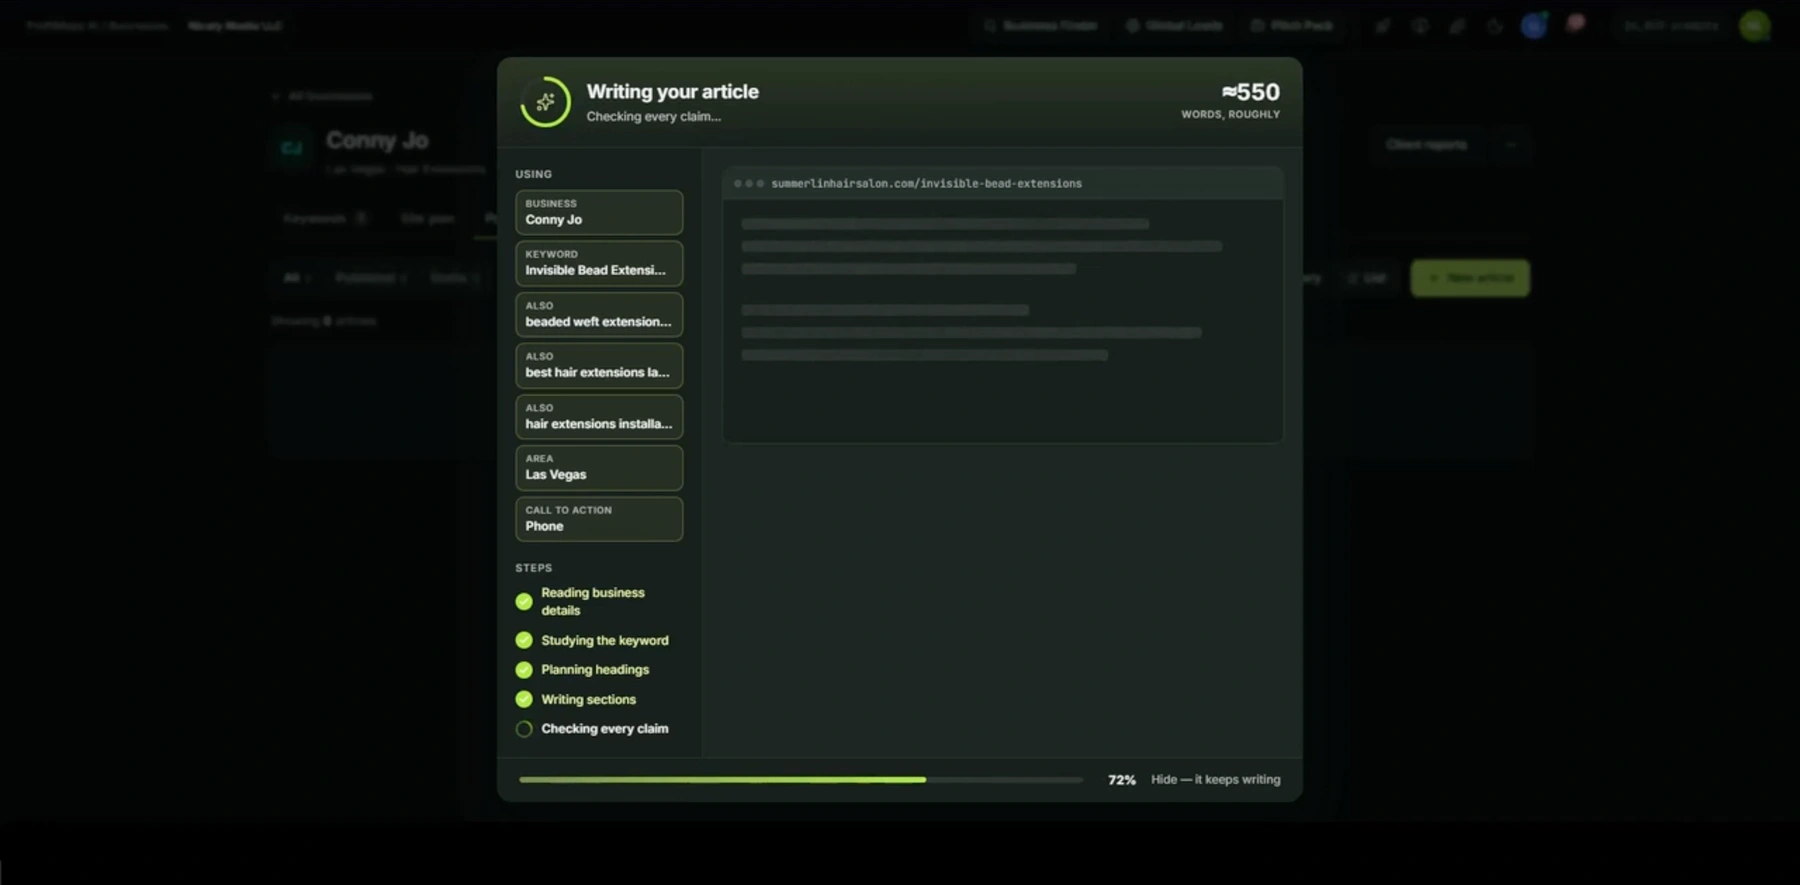Click the 'Writing your article' heading
Screen dimensions: 1800x885
tap(672, 91)
